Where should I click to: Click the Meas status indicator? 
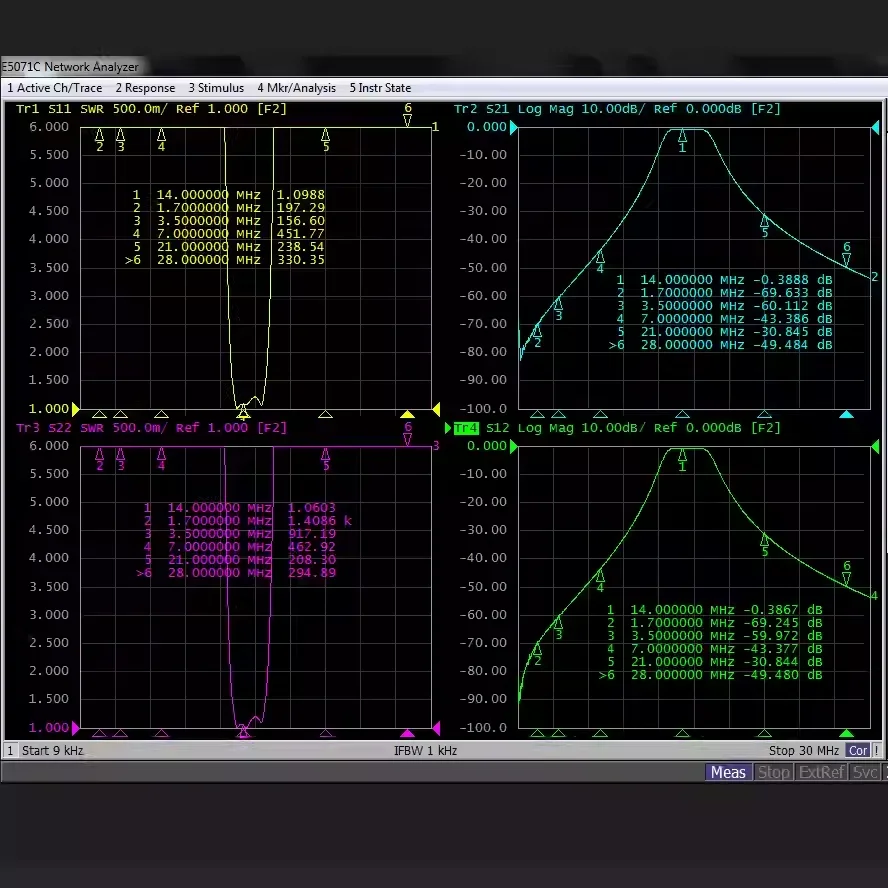tap(728, 772)
